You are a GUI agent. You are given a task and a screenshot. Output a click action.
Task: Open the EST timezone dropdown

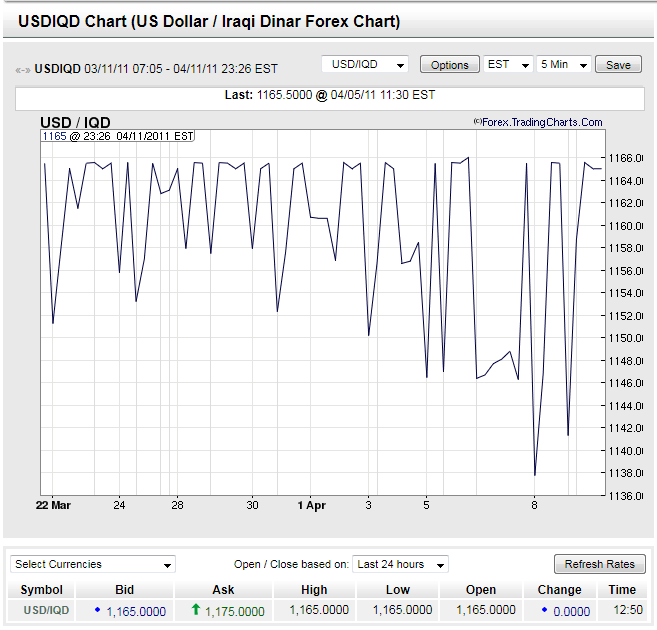[x=508, y=65]
